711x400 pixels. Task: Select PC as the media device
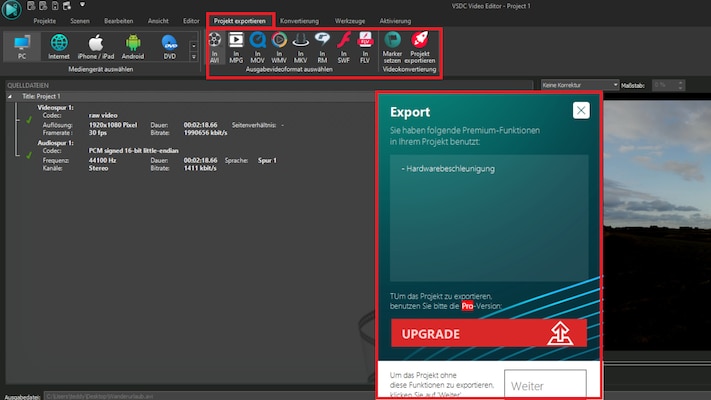23,47
